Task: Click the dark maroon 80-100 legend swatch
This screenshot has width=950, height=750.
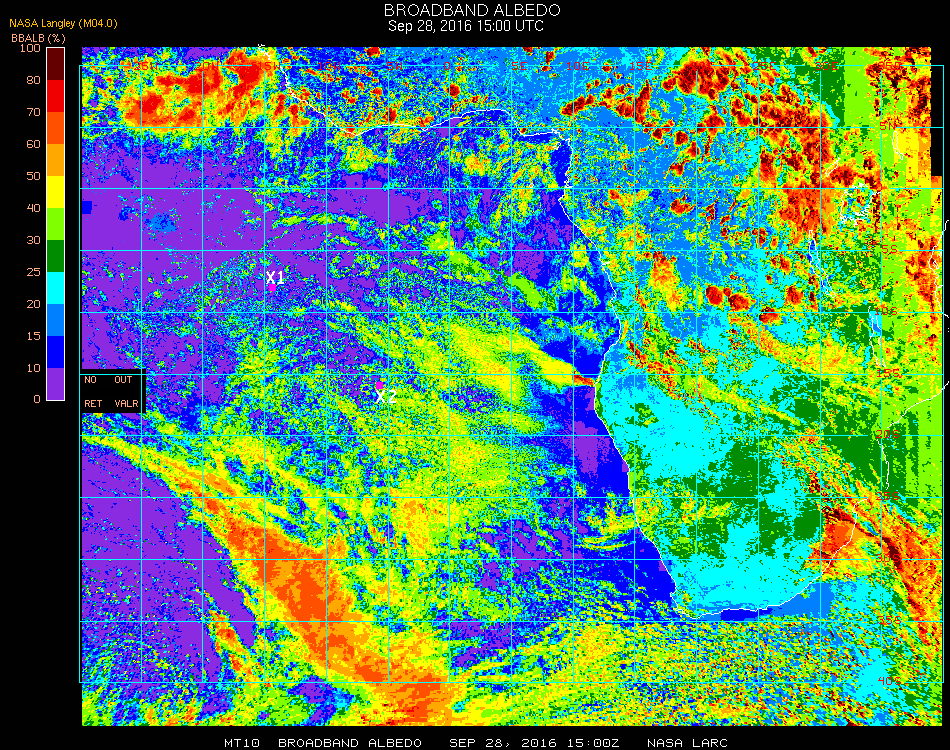Action: click(x=56, y=64)
